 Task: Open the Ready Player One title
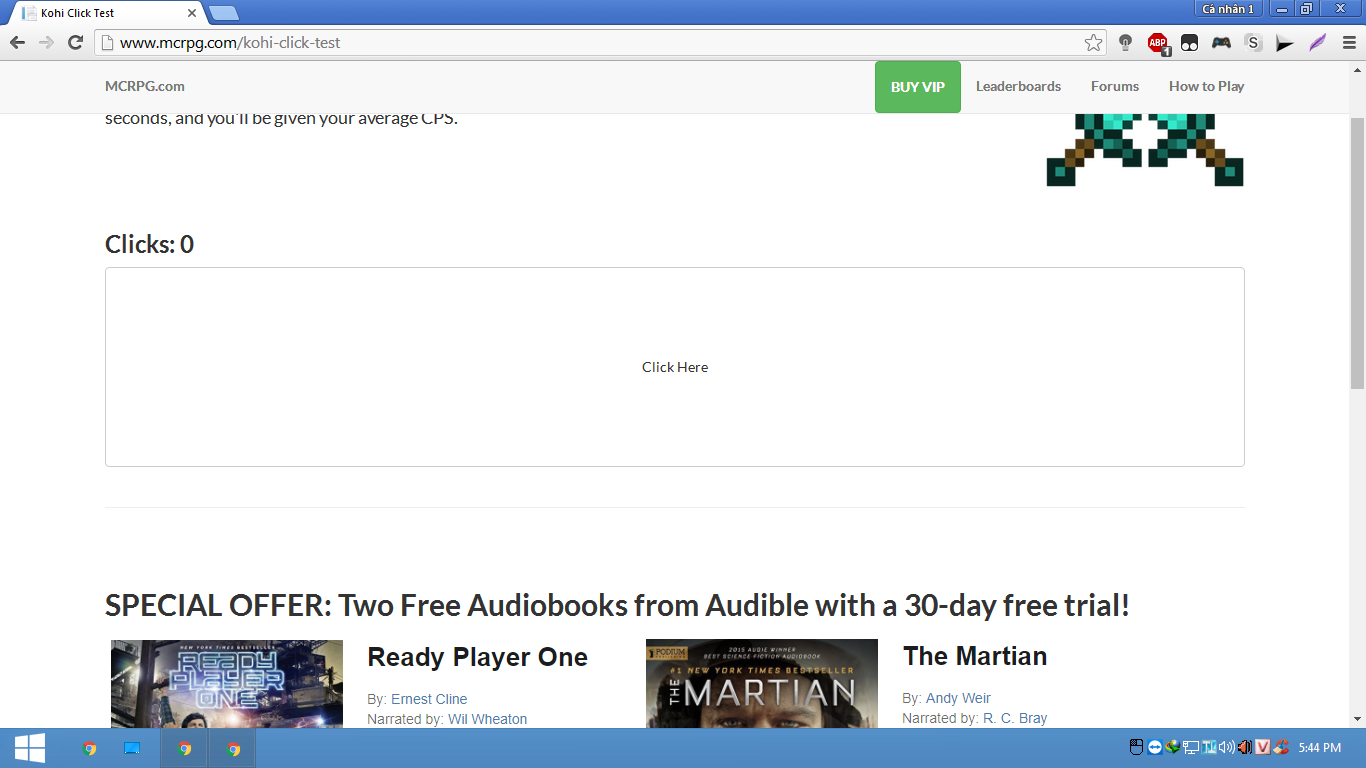pos(477,657)
